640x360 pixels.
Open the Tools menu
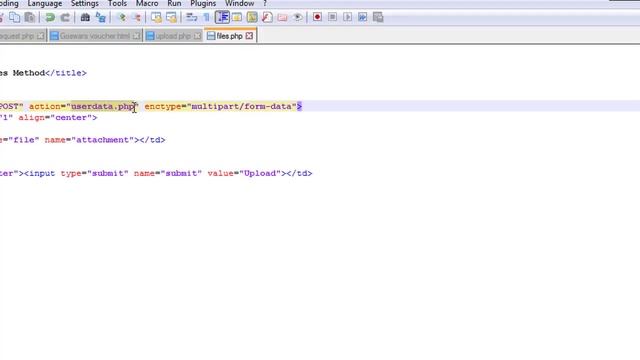[117, 3]
